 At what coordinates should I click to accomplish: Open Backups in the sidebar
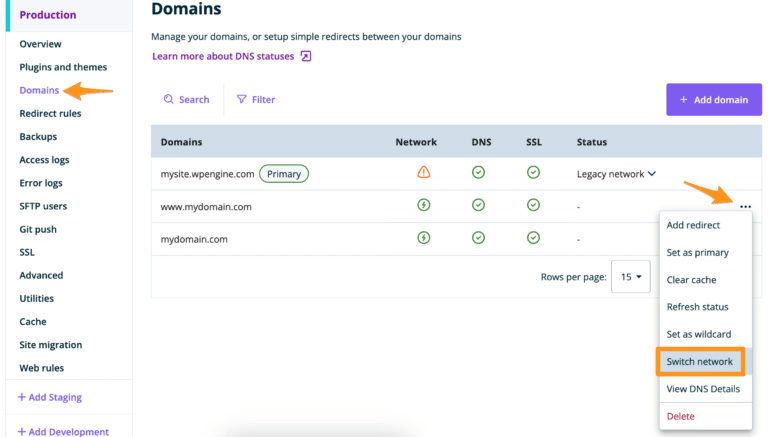pyautogui.click(x=38, y=137)
